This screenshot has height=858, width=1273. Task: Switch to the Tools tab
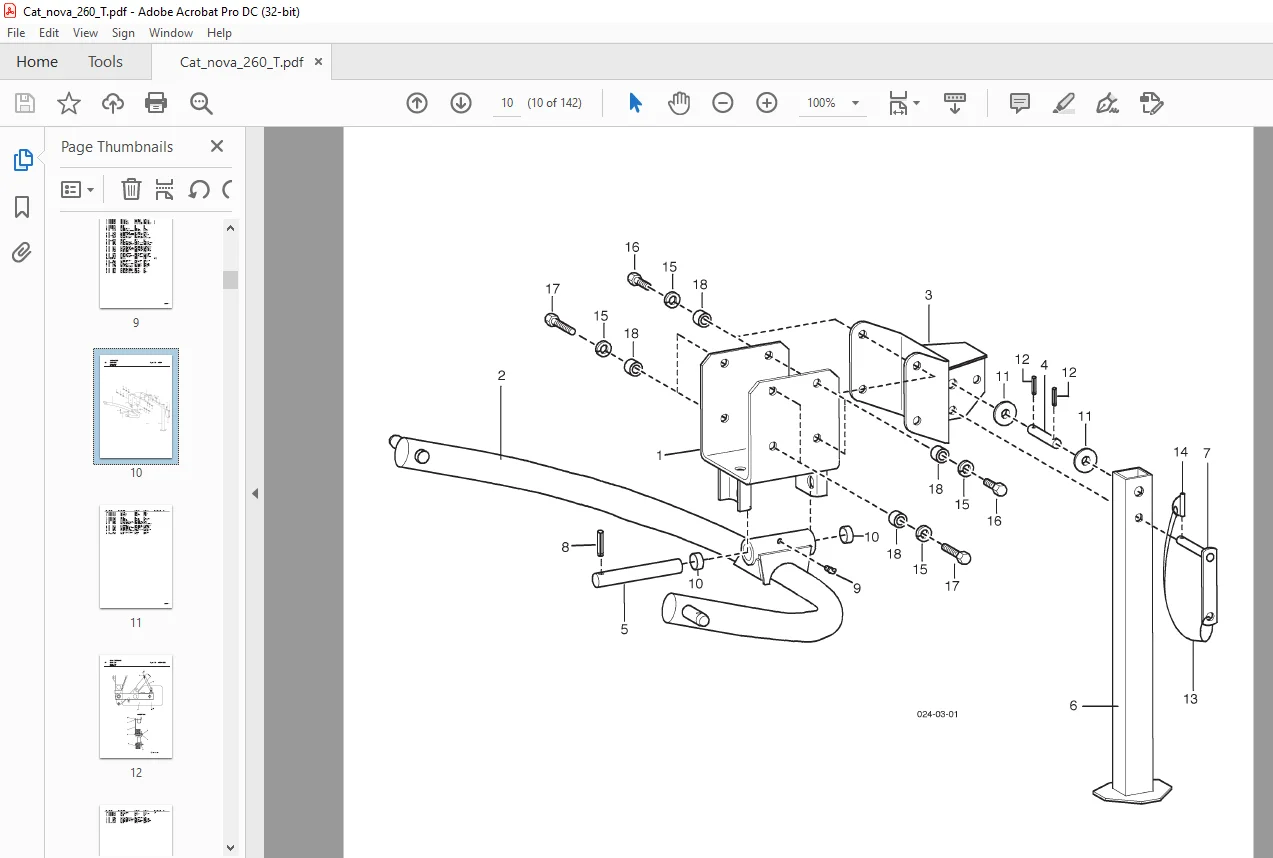coord(105,62)
